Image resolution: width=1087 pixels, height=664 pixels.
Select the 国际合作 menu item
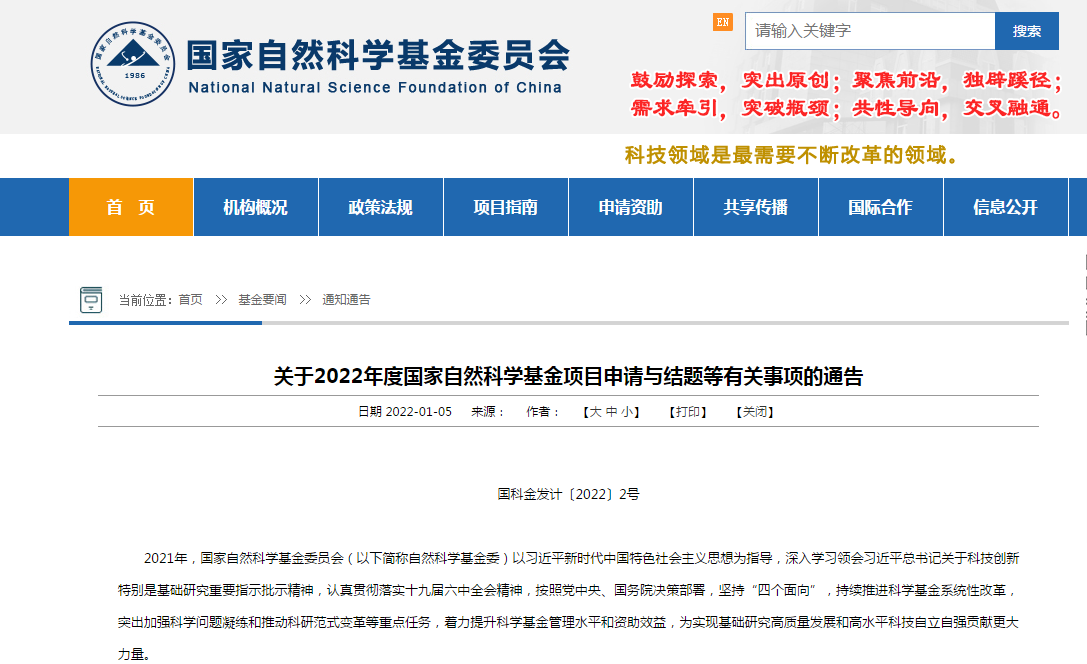point(880,207)
